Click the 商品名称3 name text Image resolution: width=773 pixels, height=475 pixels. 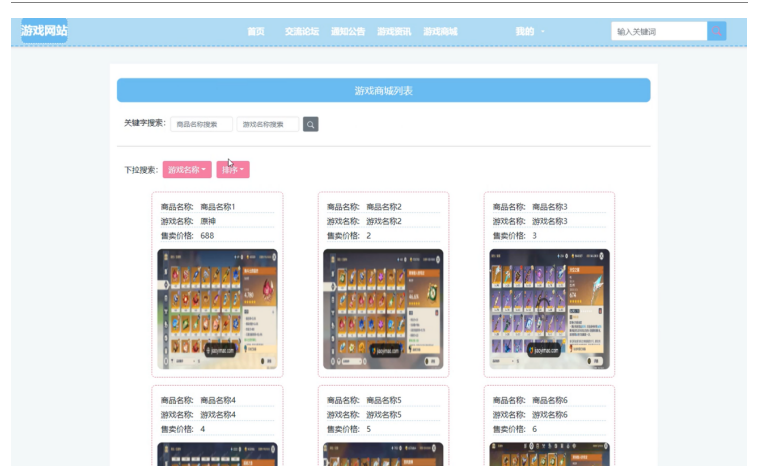click(x=550, y=206)
